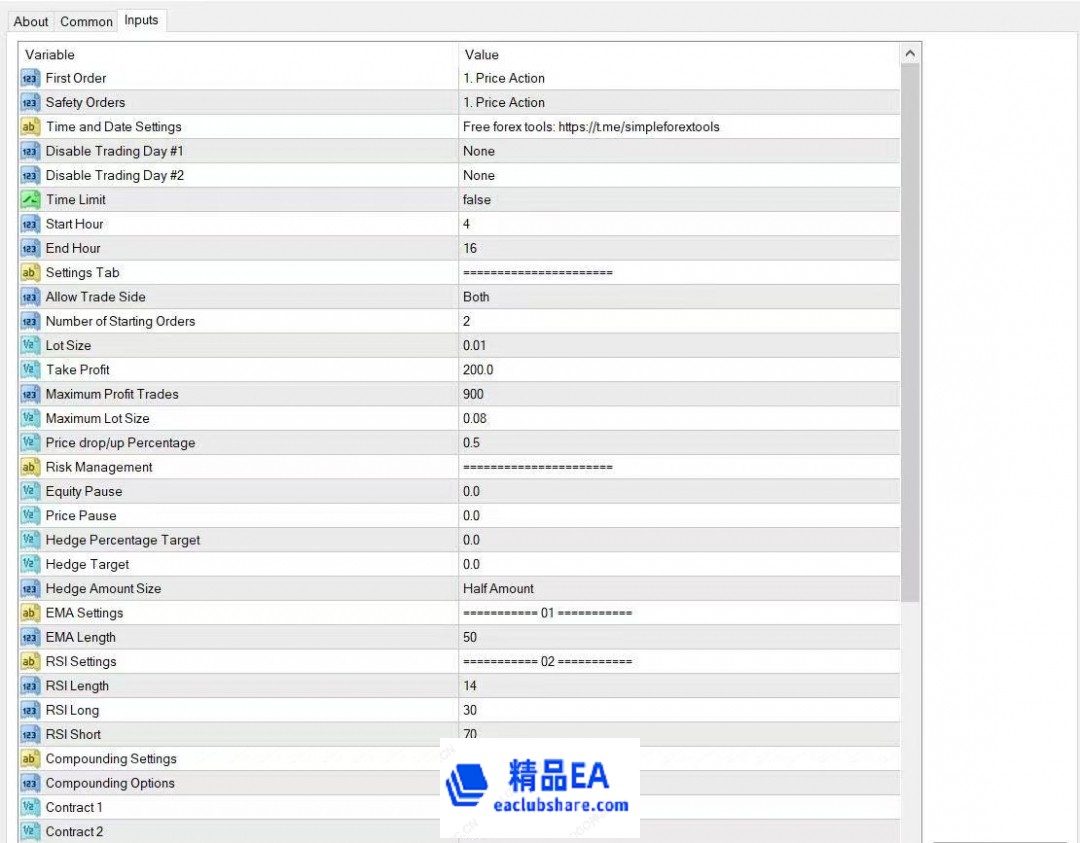
Task: Click the icon next to Take Profit
Action: (x=30, y=370)
